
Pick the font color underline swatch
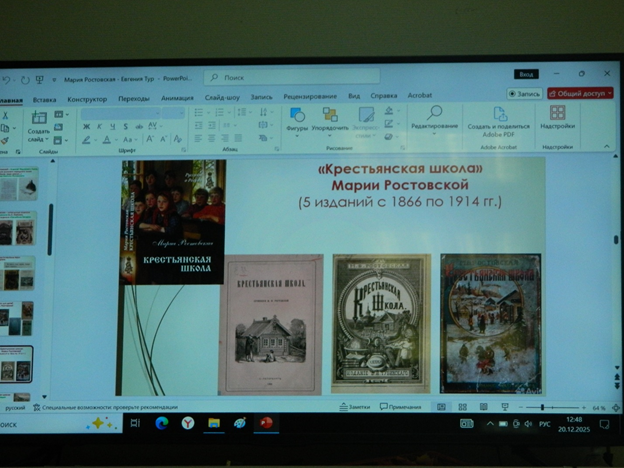106,139
